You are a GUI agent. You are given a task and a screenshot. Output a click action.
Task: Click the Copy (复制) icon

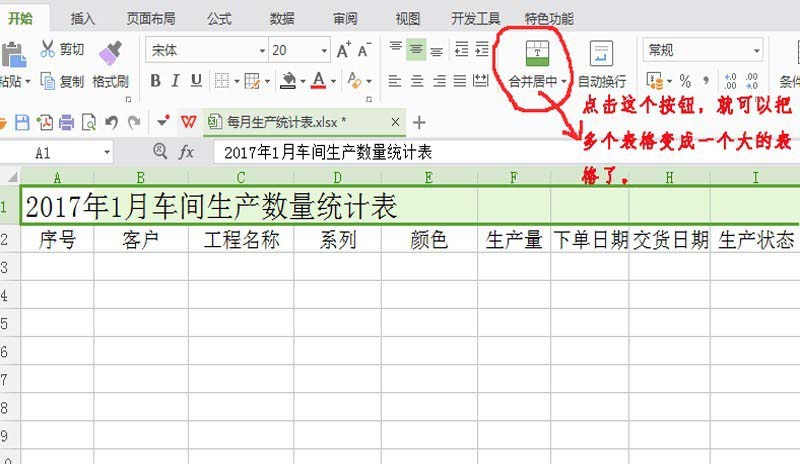[47, 81]
